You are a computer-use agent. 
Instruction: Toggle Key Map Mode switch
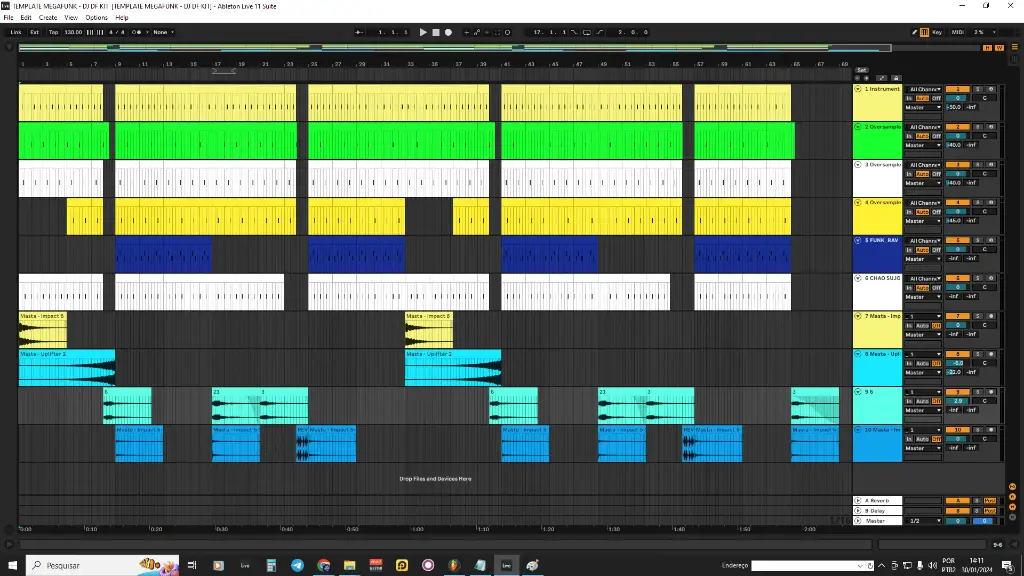936,32
